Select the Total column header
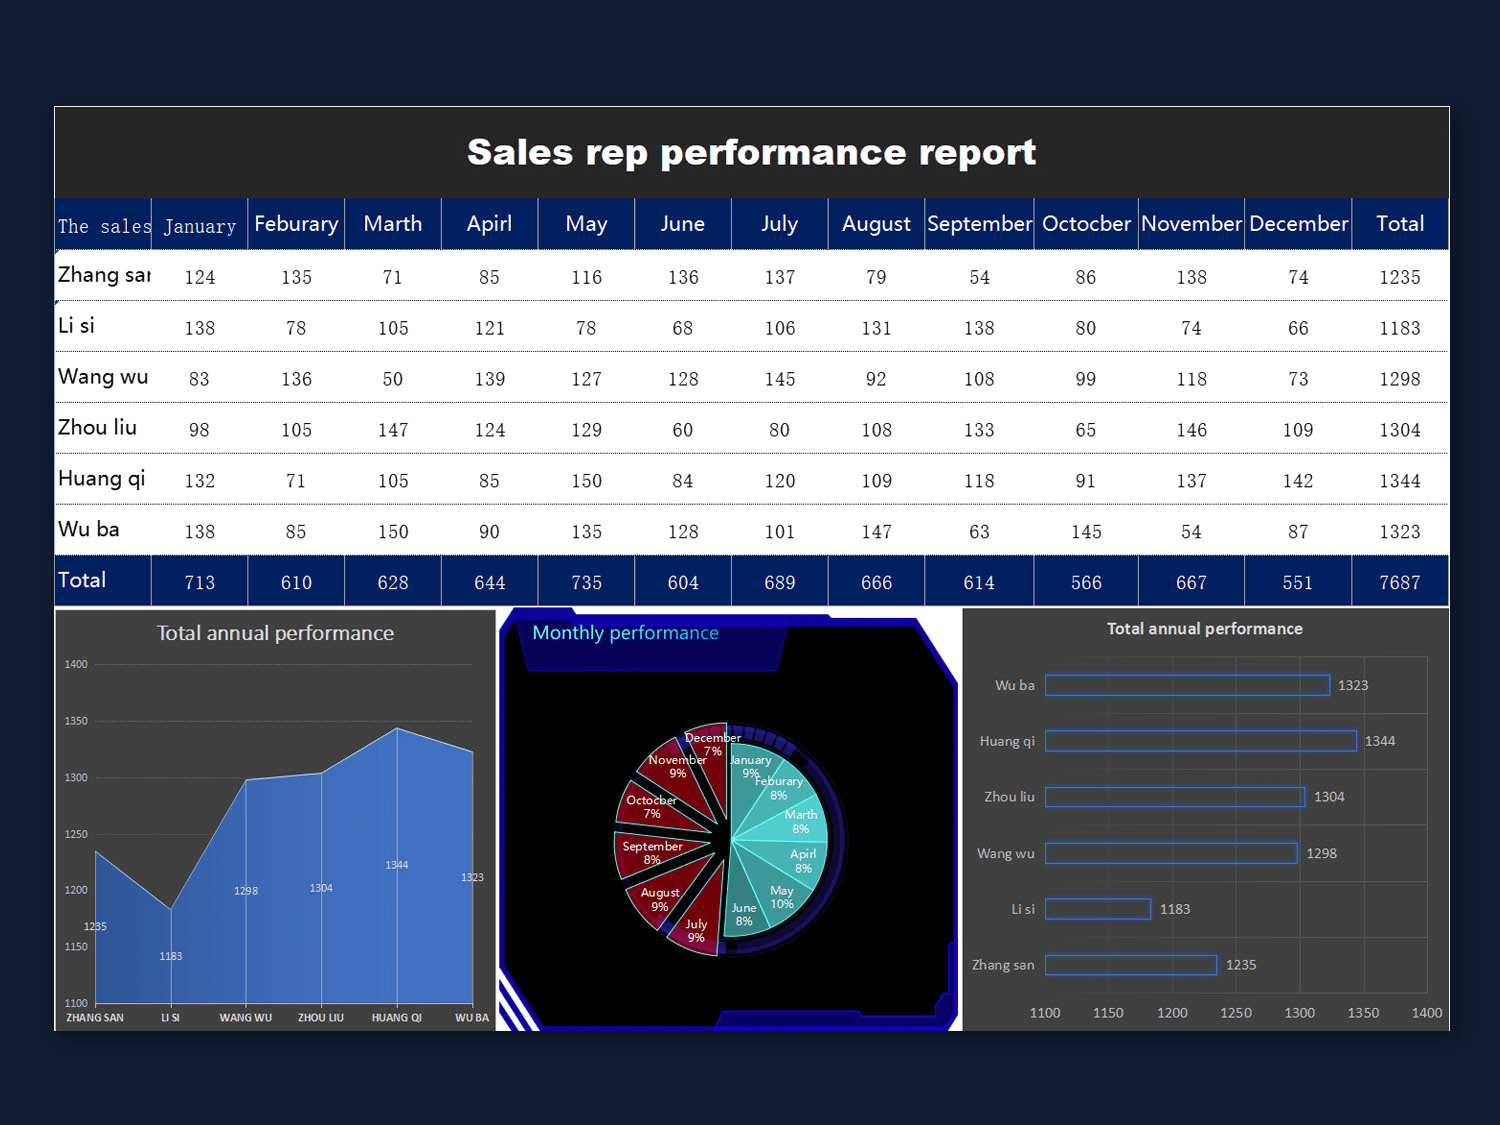 (1400, 224)
